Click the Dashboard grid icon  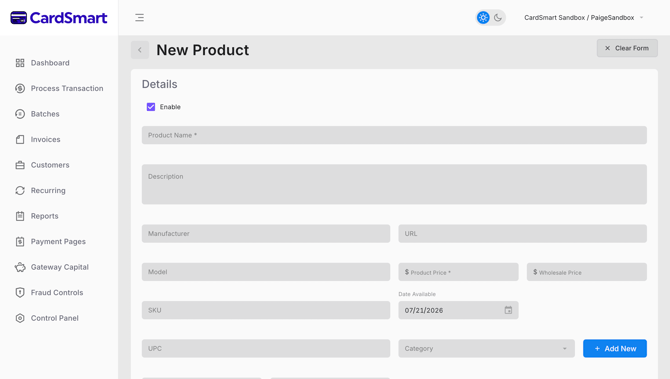pos(20,63)
